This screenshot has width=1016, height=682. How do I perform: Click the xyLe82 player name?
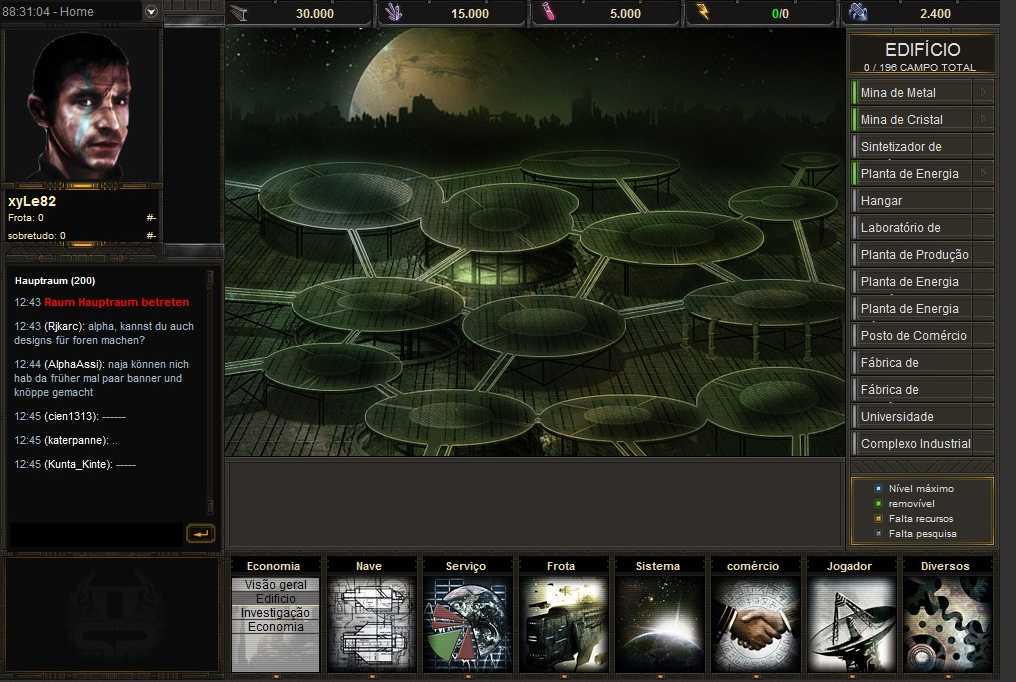tap(32, 201)
